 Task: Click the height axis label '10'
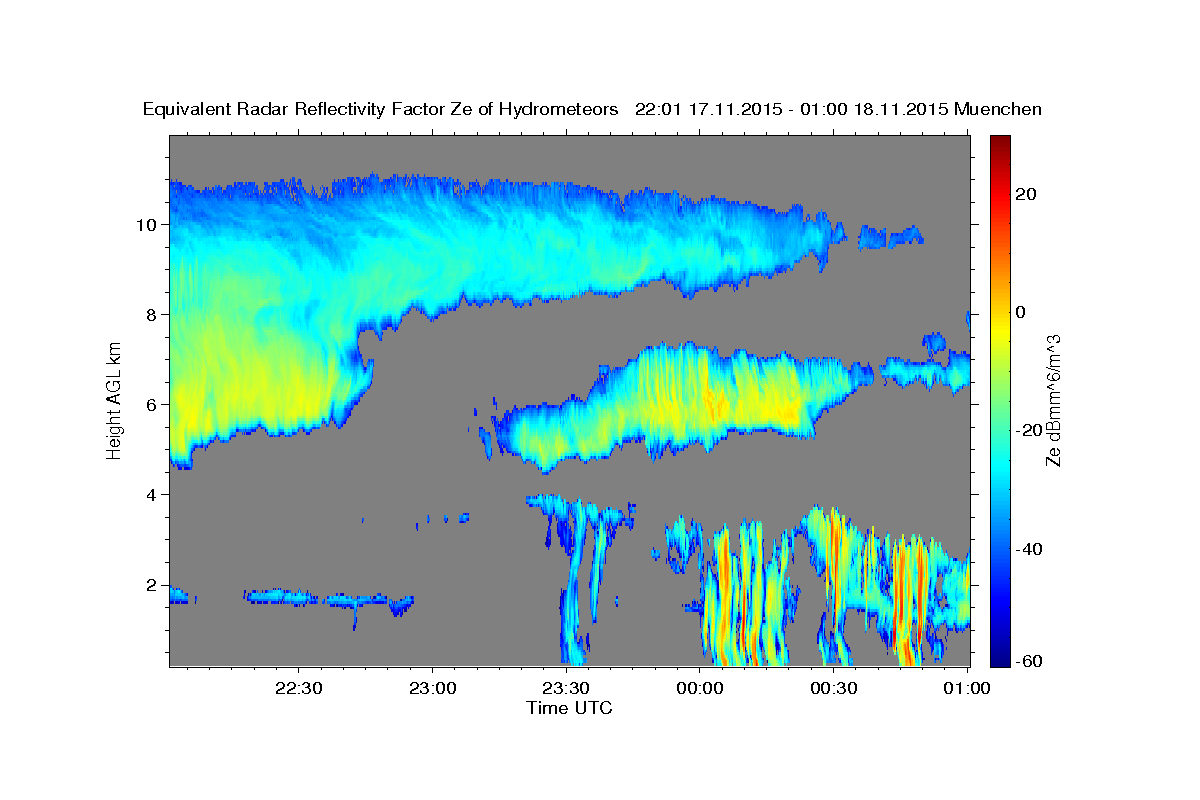tap(148, 224)
